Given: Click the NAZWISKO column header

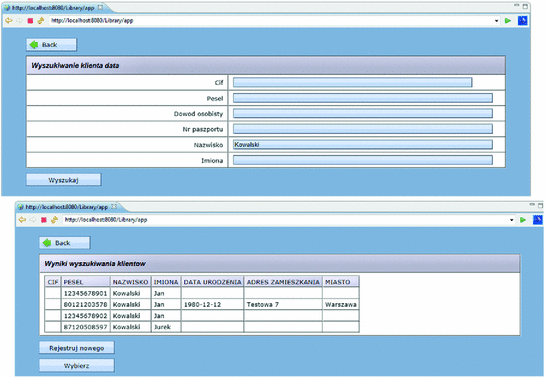Looking at the screenshot, I should (131, 282).
